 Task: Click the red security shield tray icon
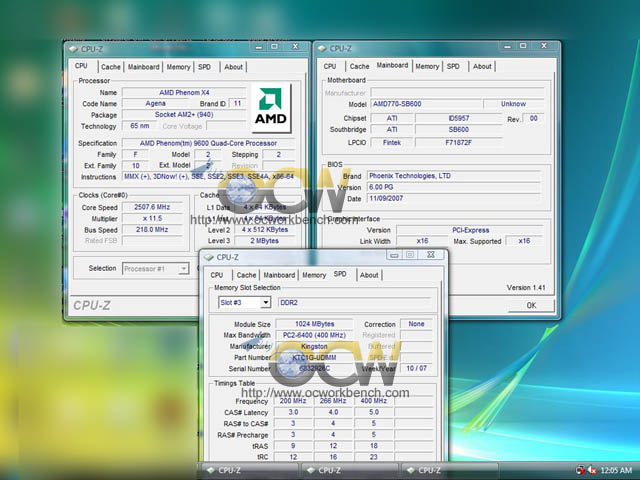[x=580, y=470]
